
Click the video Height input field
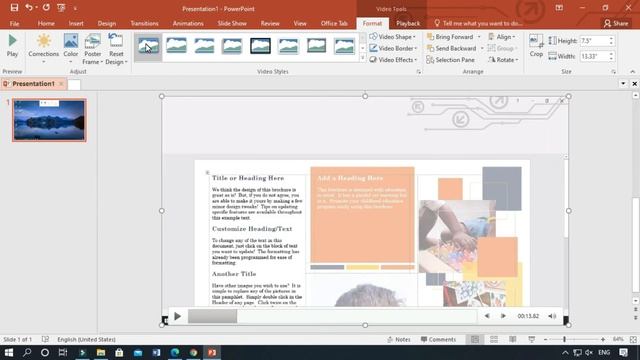click(594, 41)
